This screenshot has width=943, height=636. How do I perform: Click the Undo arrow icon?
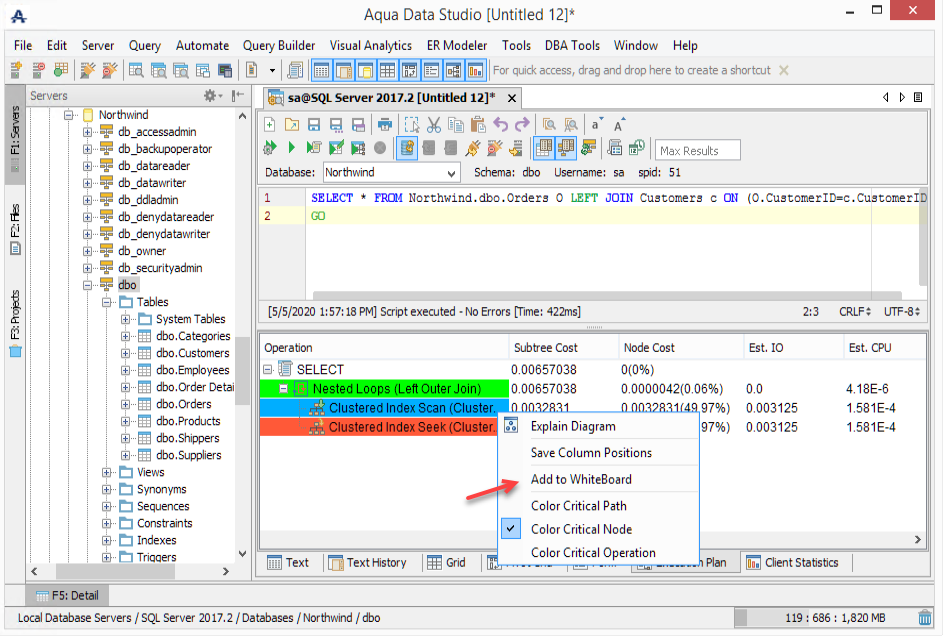[x=500, y=125]
